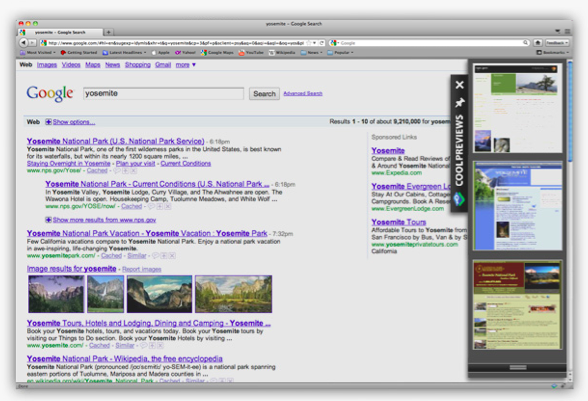
Task: Open the Current Conditions sub-link
Action: coord(186,164)
